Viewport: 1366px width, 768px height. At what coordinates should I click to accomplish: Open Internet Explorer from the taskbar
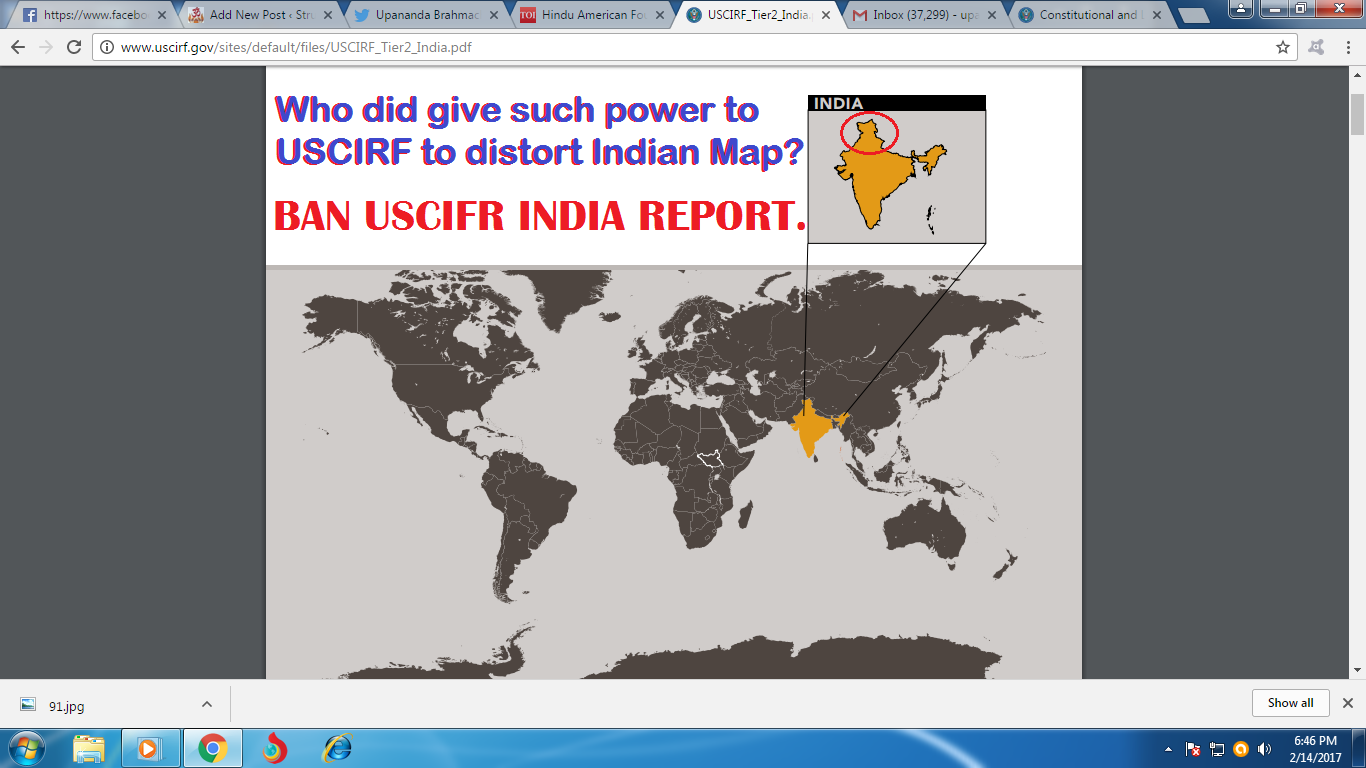point(337,748)
